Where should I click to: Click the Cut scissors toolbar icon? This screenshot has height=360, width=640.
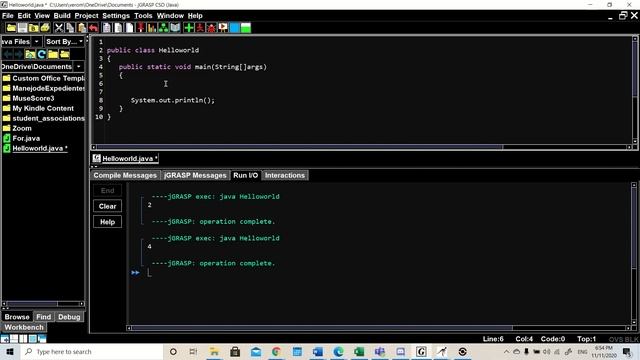coord(59,28)
